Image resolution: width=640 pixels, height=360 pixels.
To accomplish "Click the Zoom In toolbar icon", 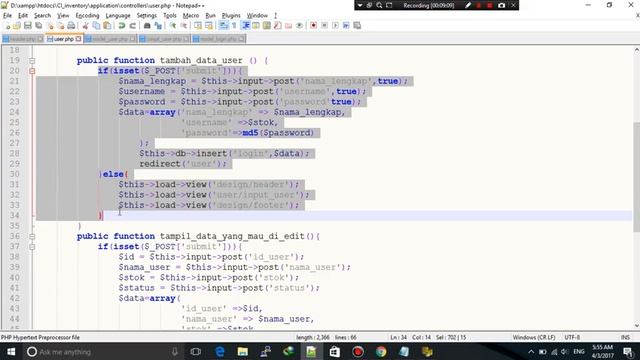I will [x=173, y=26].
